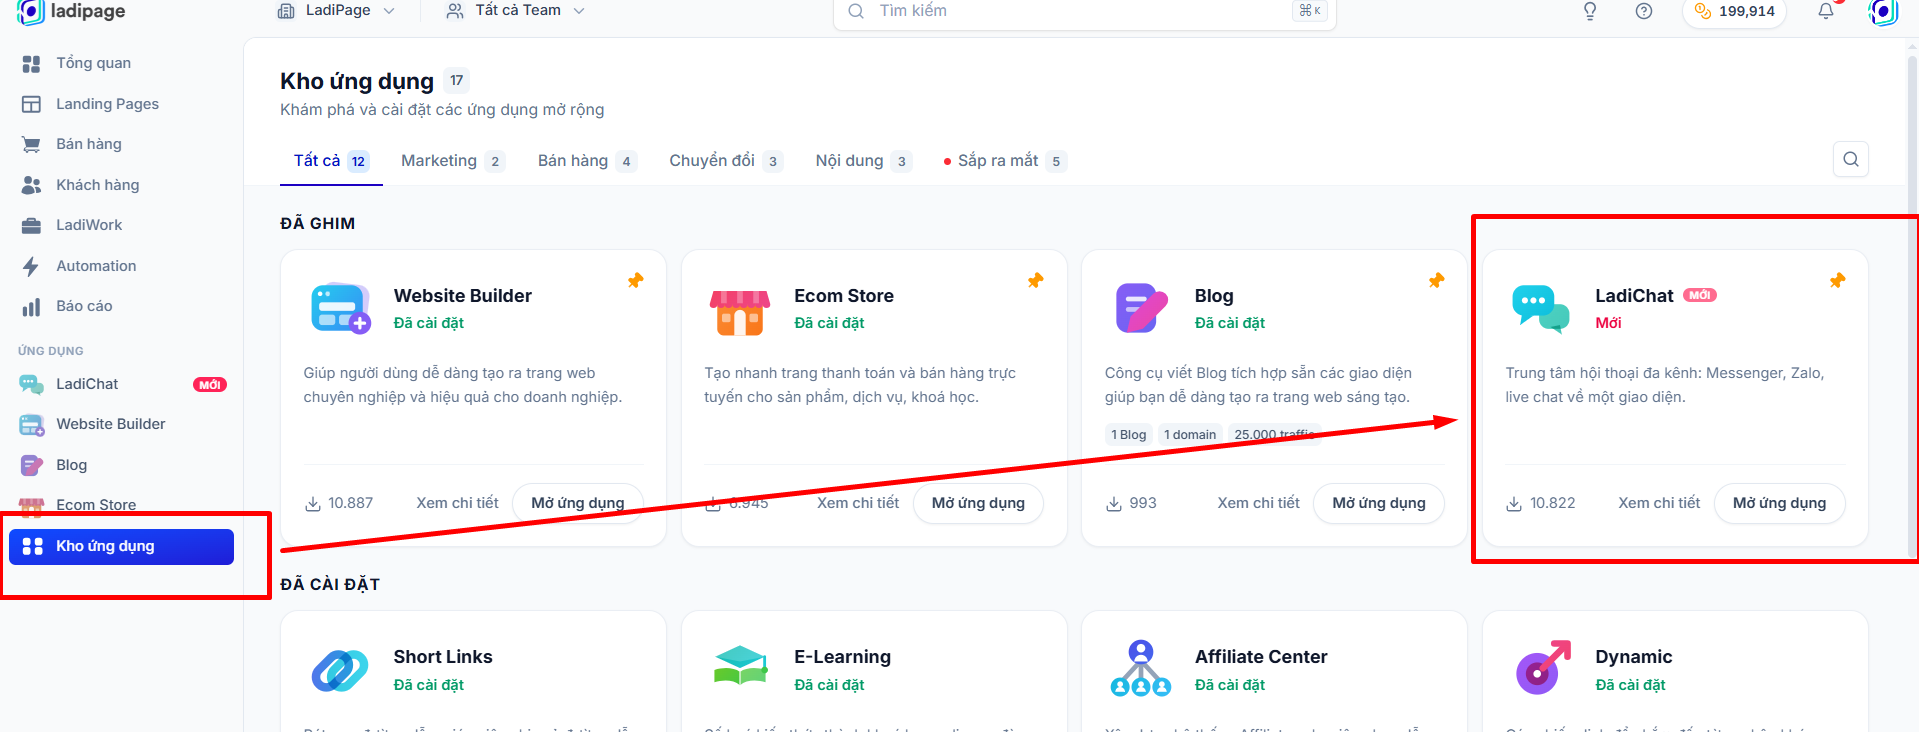The width and height of the screenshot is (1919, 732).
Task: Click the Short Links app icon
Action: coord(340,670)
